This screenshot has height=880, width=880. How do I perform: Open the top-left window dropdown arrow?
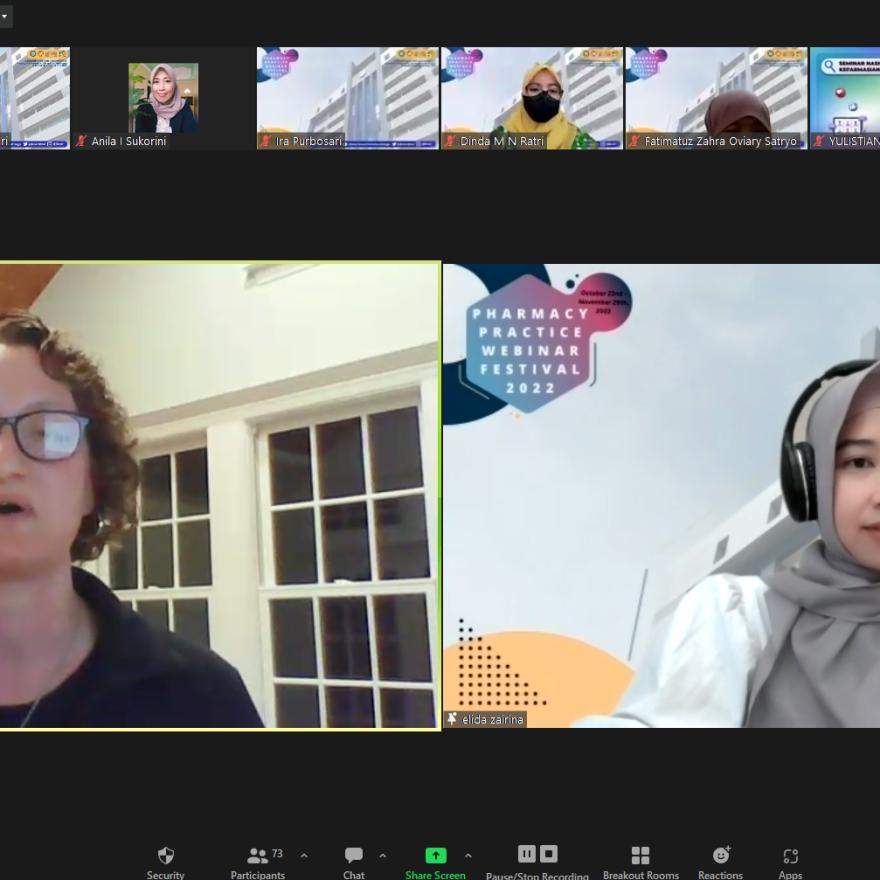point(5,17)
